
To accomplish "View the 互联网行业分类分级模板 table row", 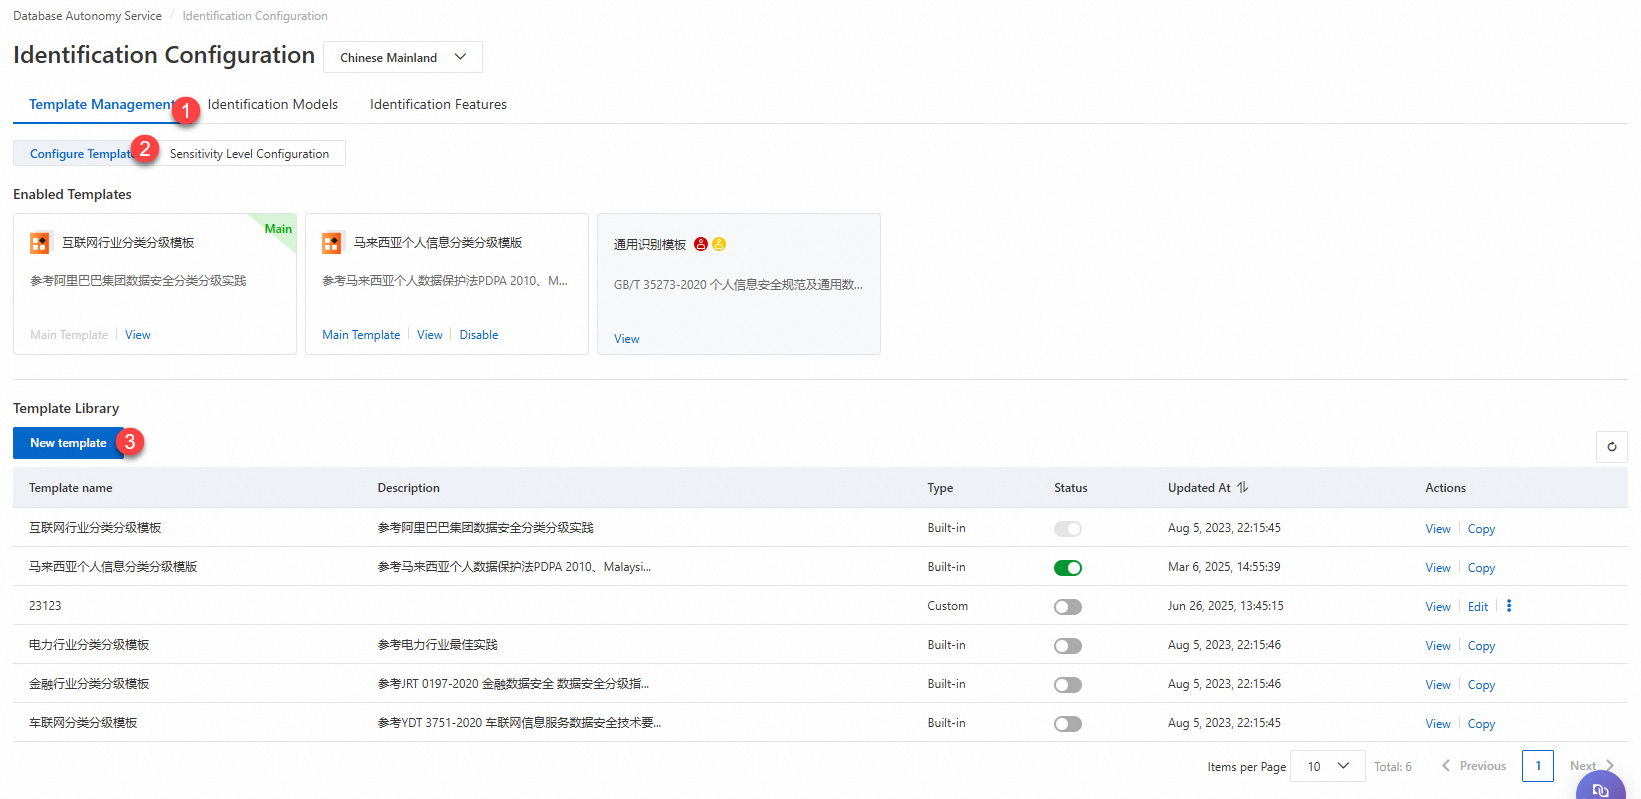I will pyautogui.click(x=1438, y=529).
